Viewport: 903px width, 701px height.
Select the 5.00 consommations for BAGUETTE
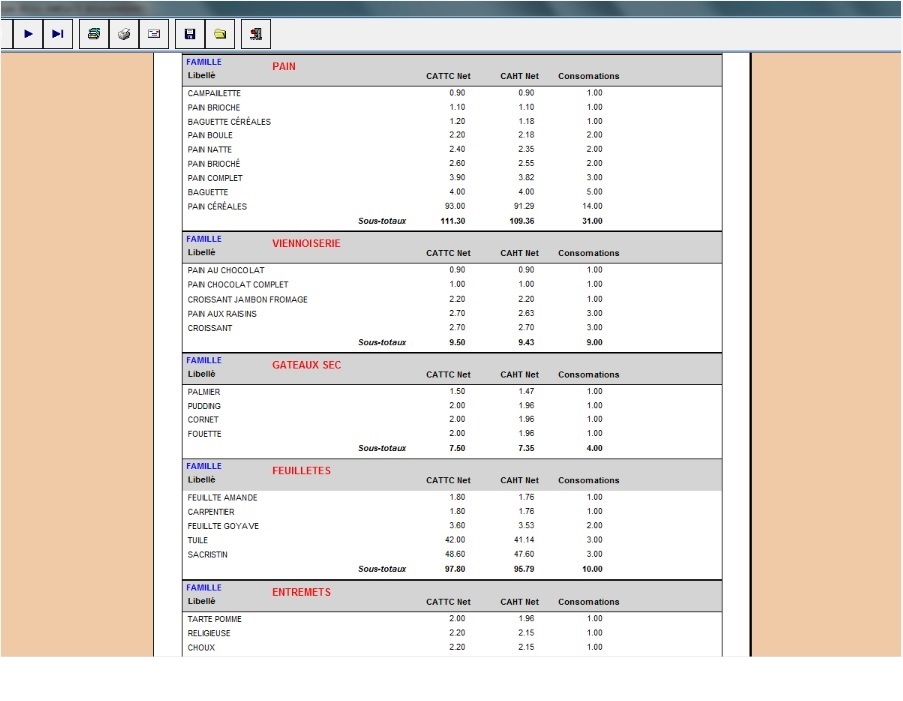click(x=594, y=192)
